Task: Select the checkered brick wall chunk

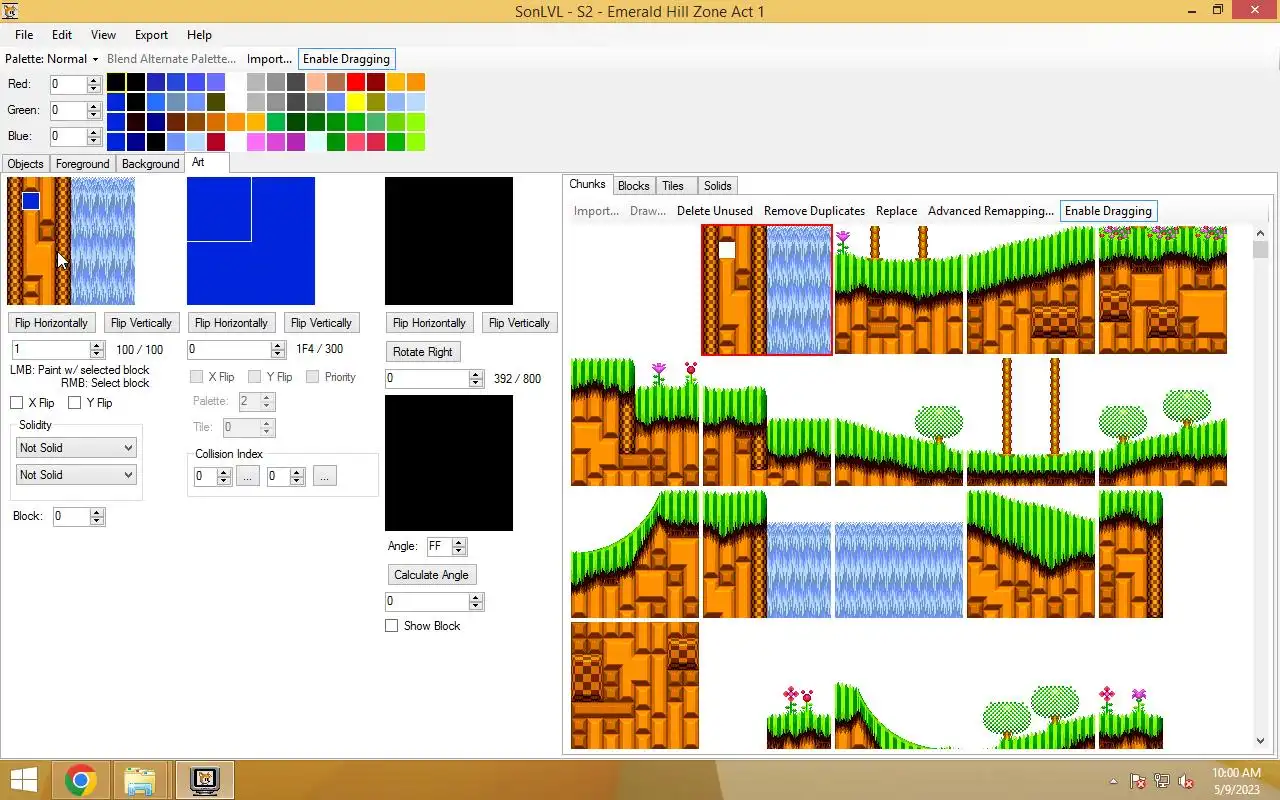Action: (634, 685)
